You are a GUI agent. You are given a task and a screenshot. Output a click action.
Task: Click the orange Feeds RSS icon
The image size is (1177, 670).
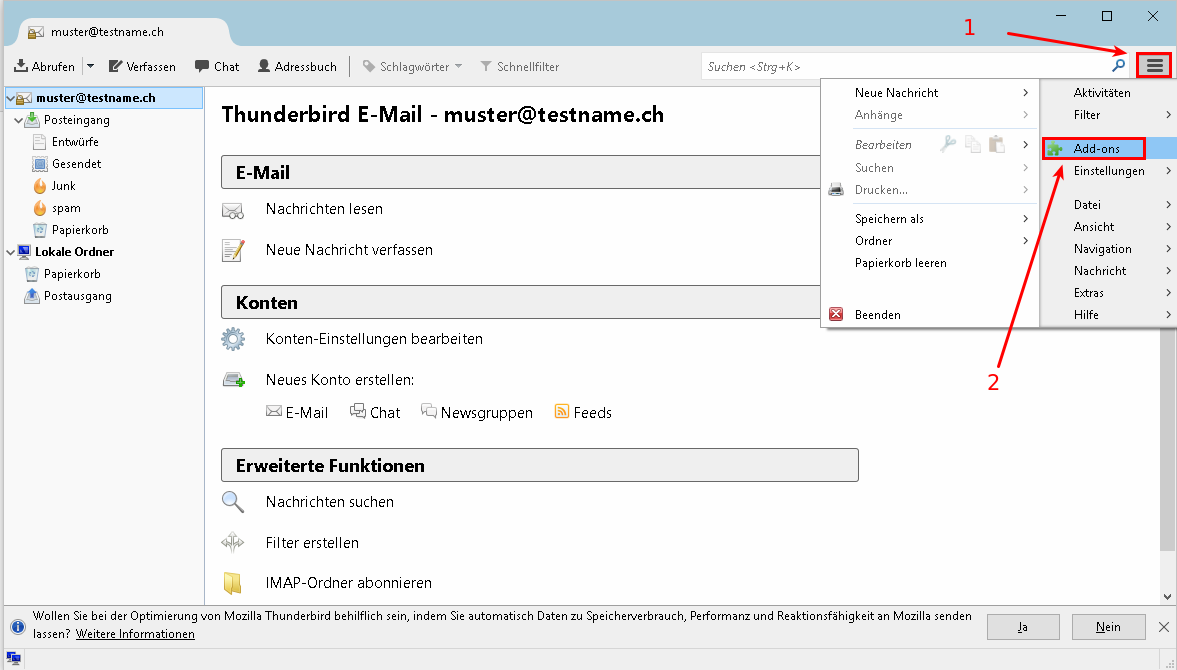click(561, 411)
